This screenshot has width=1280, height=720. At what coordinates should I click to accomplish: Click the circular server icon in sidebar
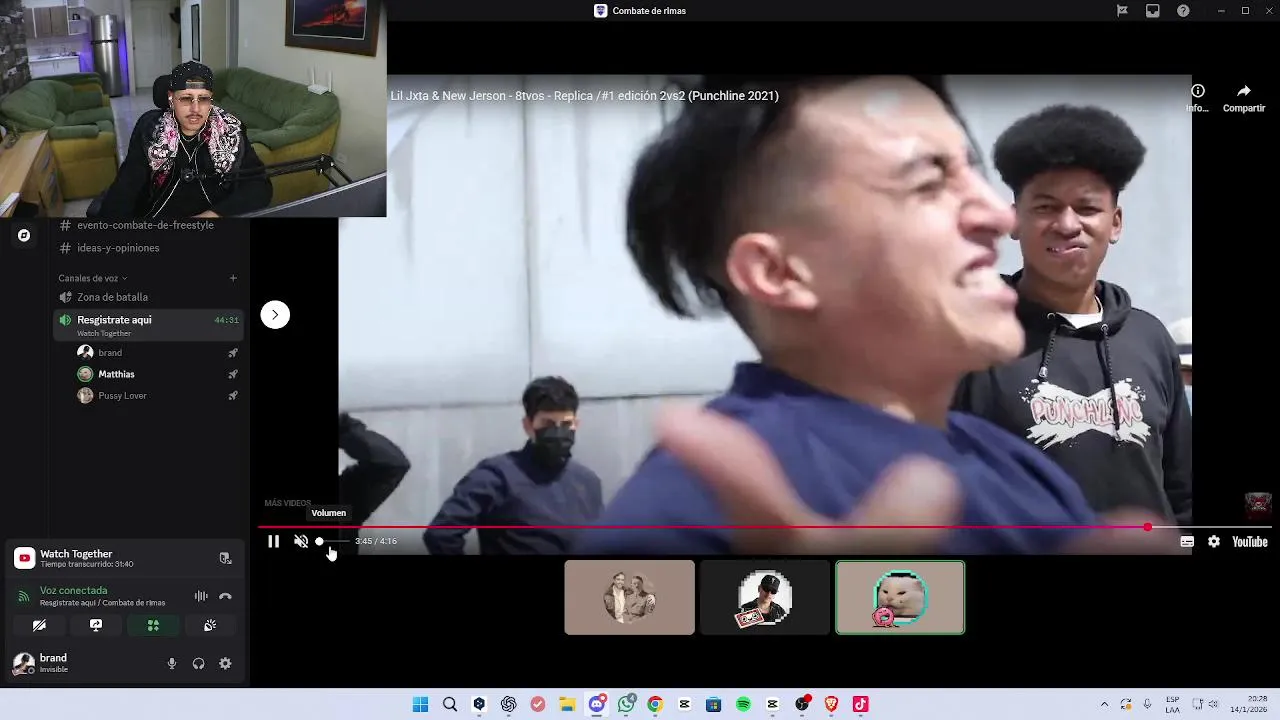[24, 235]
